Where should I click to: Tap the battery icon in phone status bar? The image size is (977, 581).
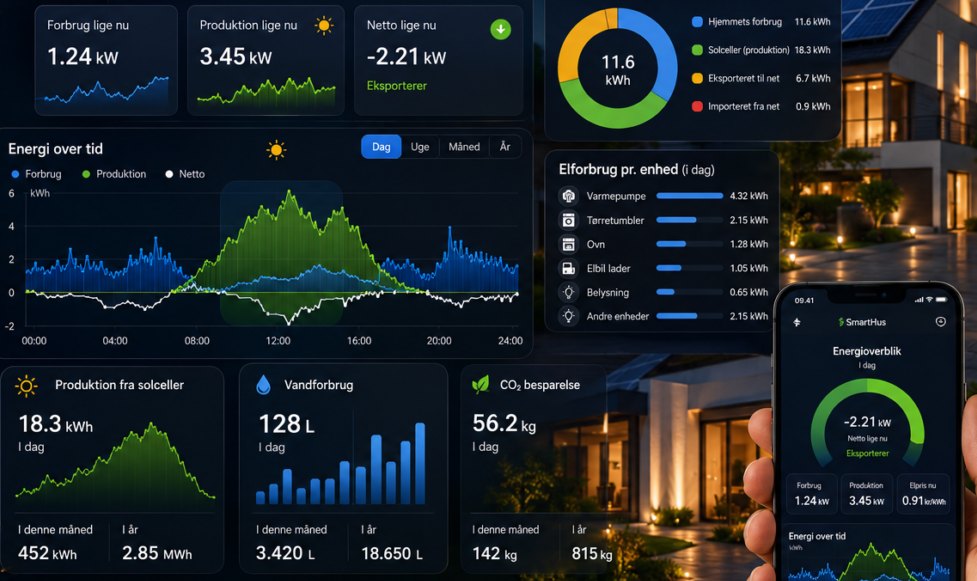pyautogui.click(x=941, y=300)
